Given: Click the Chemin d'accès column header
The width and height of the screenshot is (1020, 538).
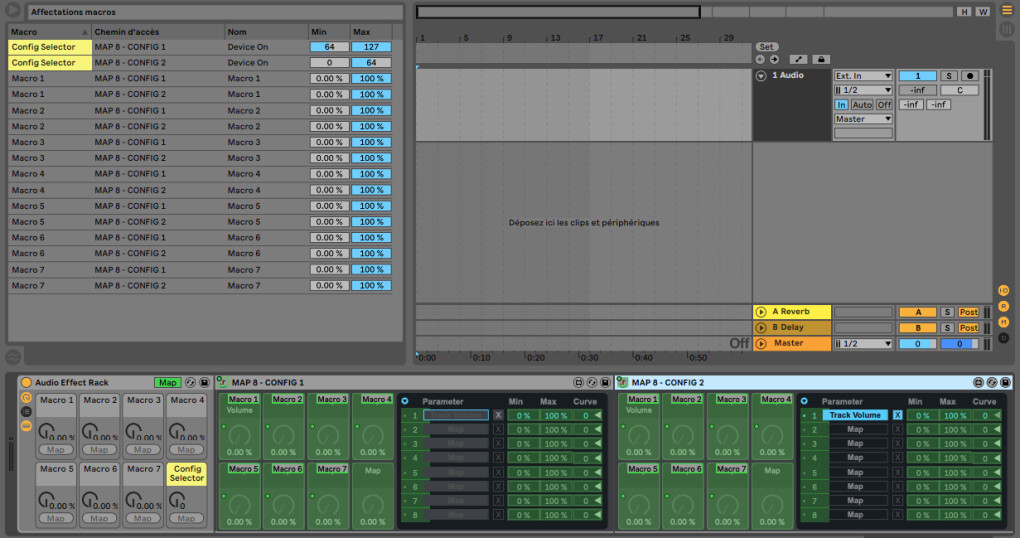Looking at the screenshot, I should coord(158,32).
